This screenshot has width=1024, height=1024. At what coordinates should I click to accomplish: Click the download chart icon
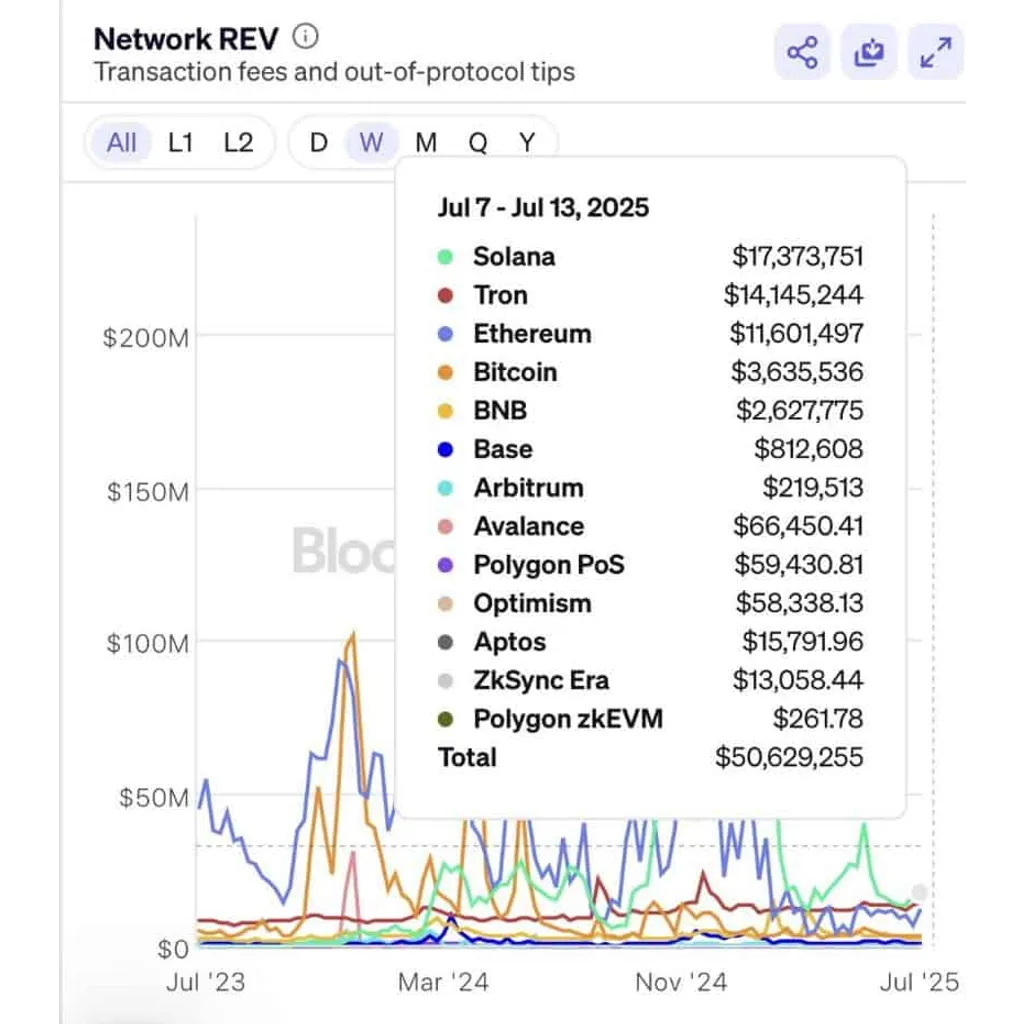click(869, 52)
